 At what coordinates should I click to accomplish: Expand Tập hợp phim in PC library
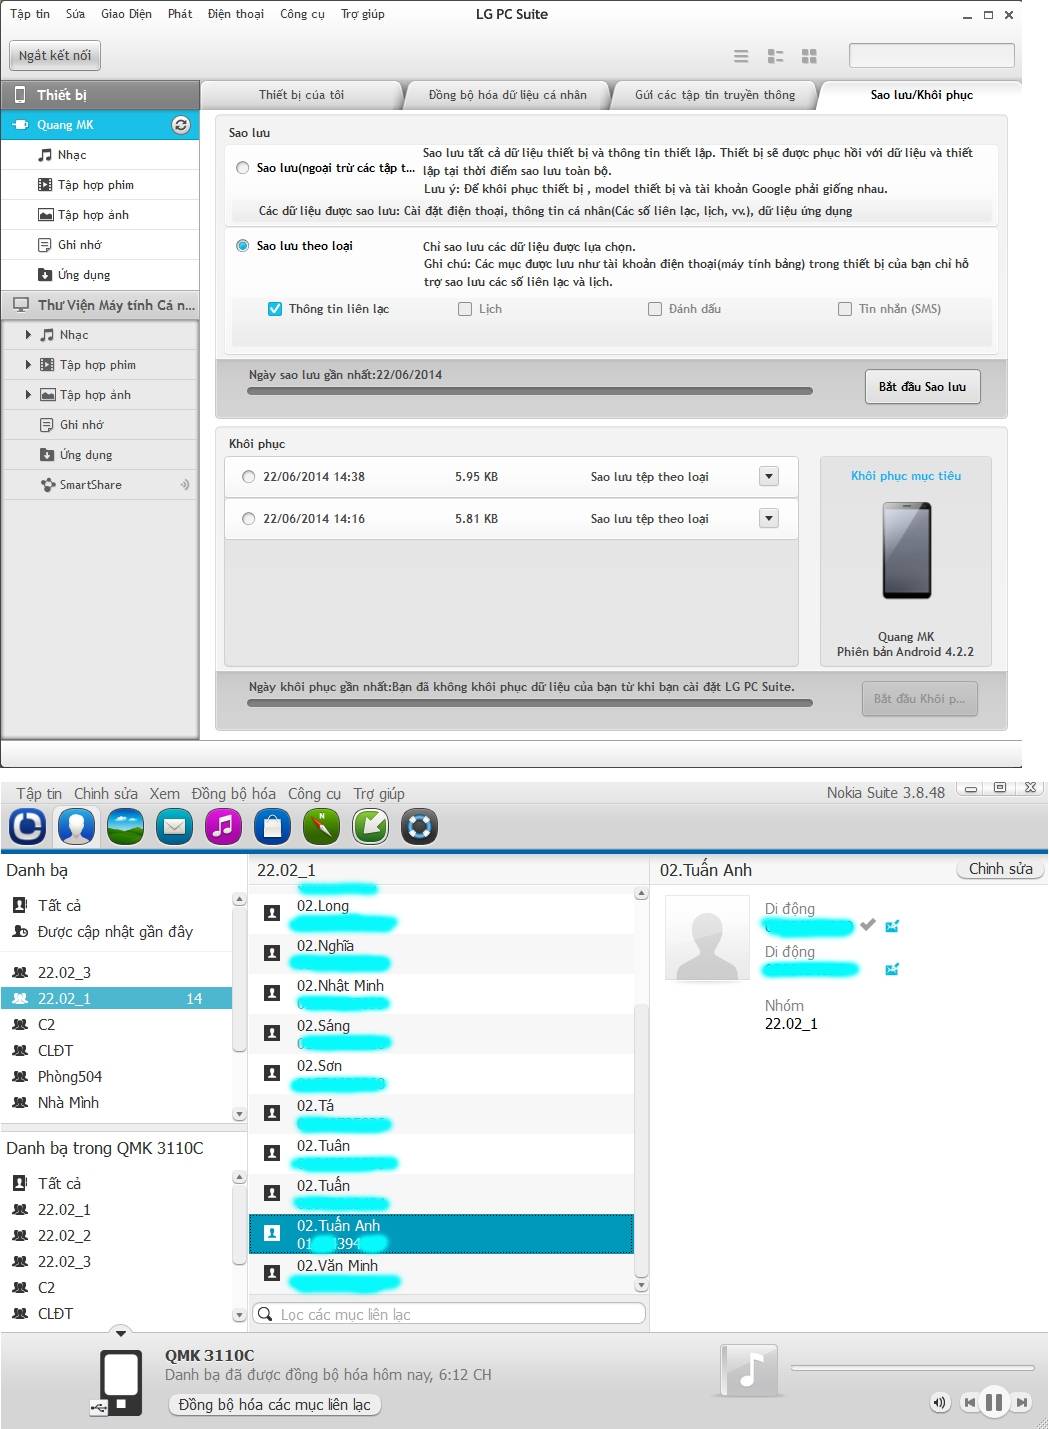(x=28, y=365)
